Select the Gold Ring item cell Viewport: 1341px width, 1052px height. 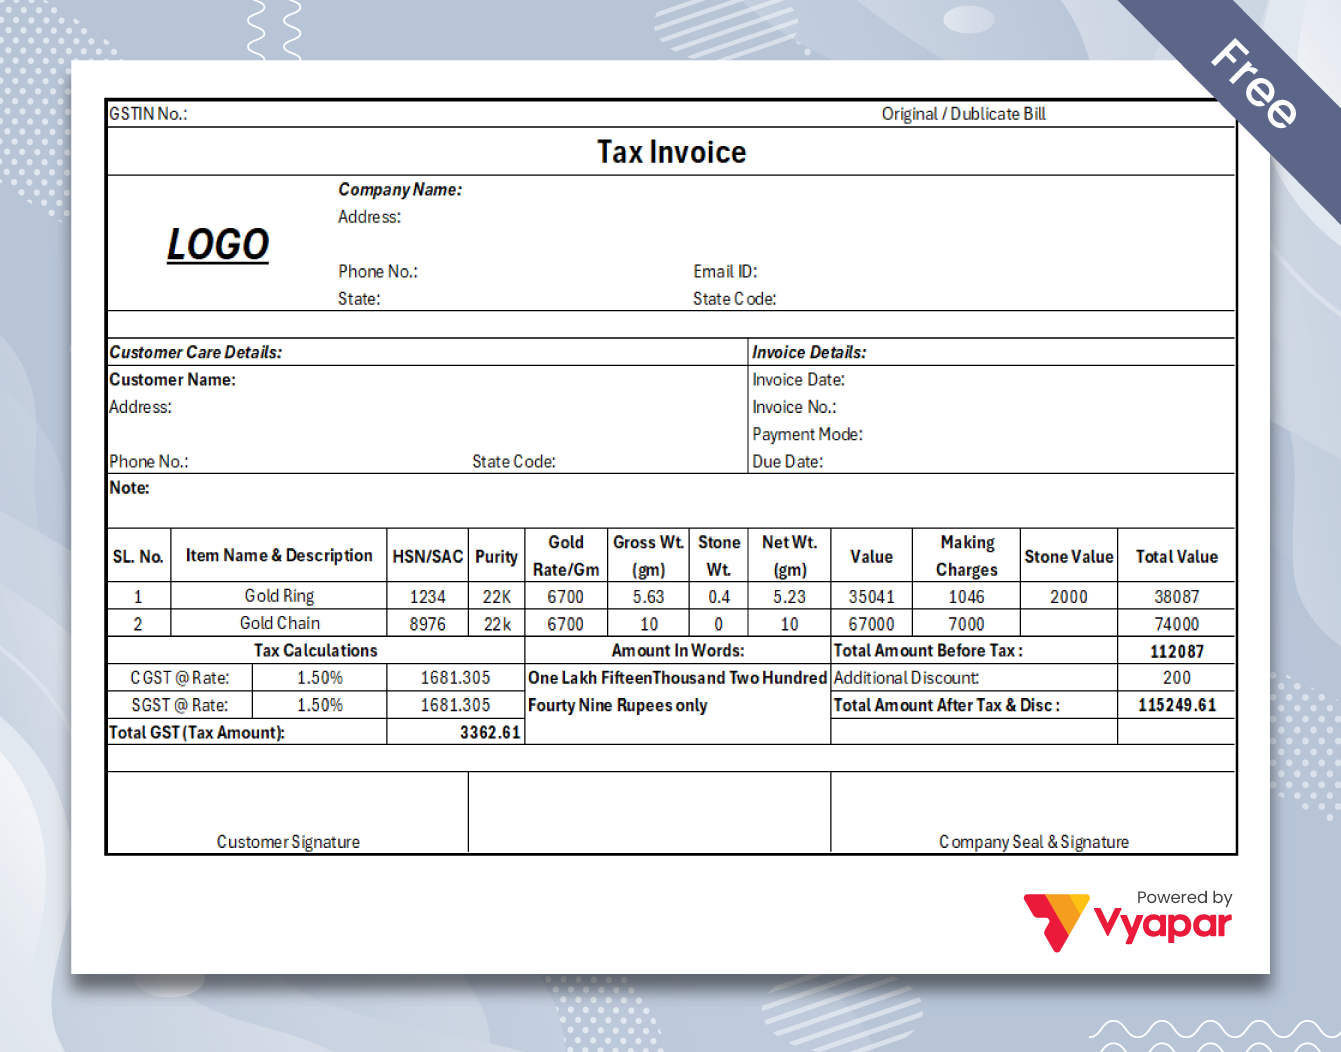point(279,596)
